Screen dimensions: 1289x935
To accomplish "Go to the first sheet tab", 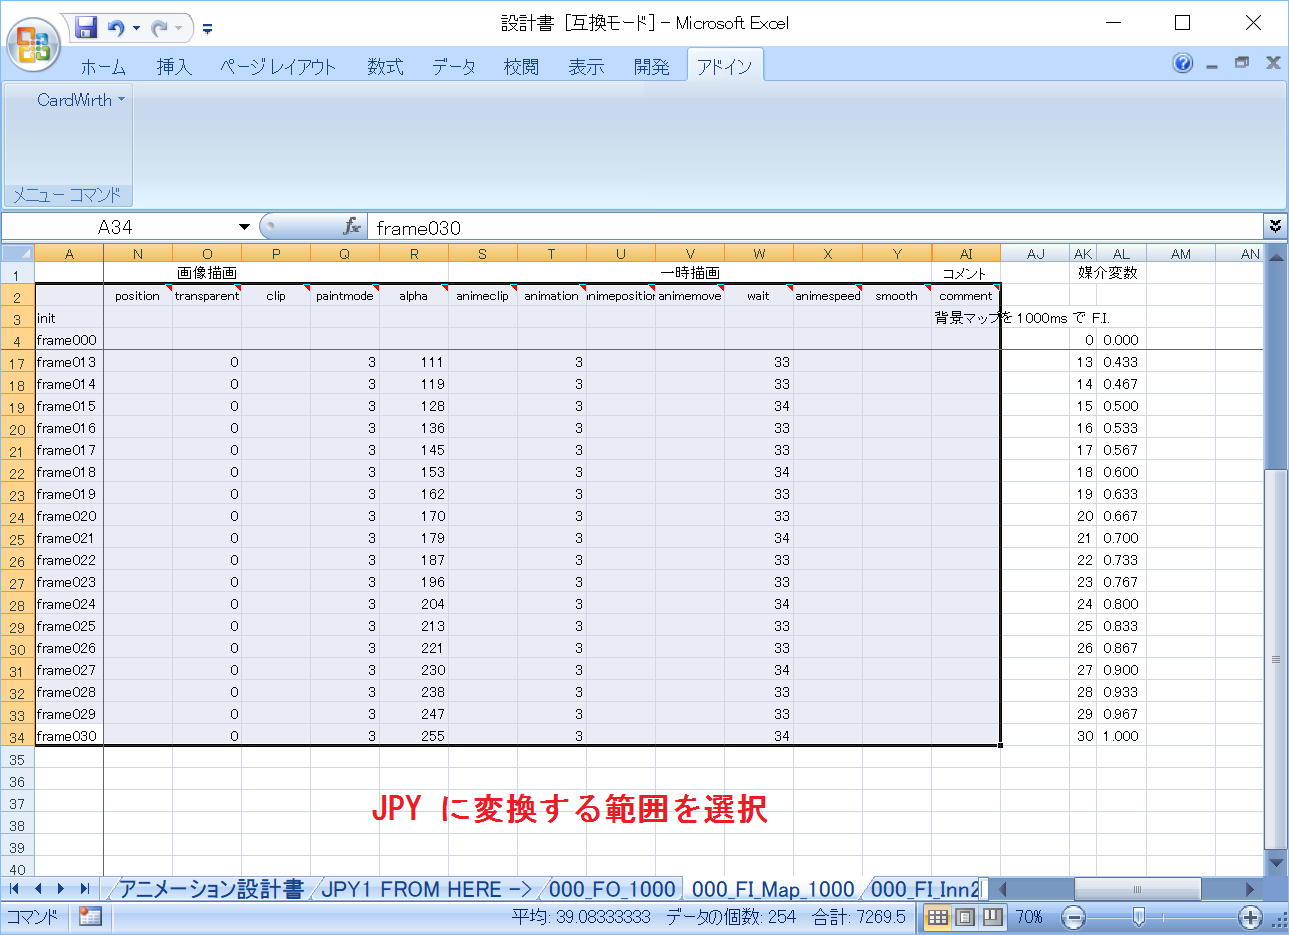I will [15, 888].
